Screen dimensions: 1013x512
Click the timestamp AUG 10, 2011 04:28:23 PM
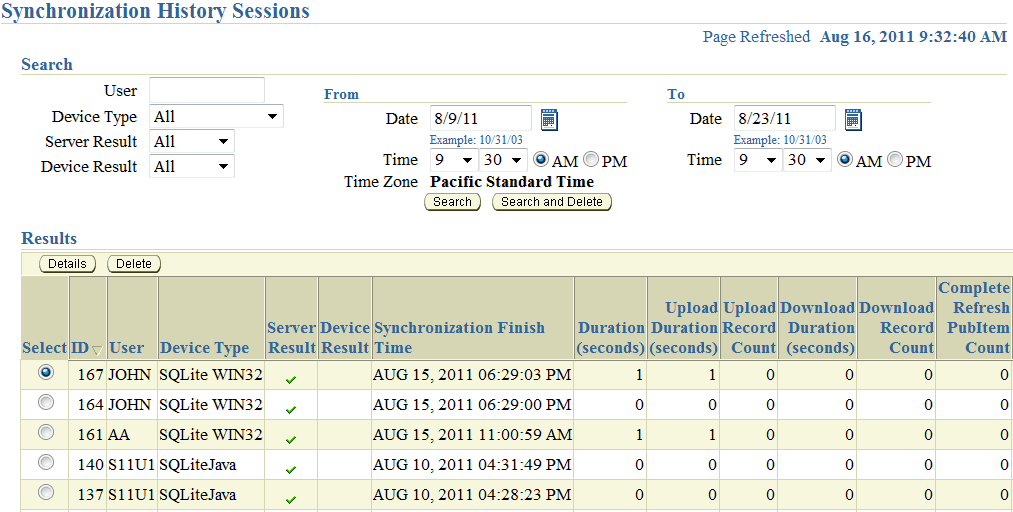coord(472,495)
